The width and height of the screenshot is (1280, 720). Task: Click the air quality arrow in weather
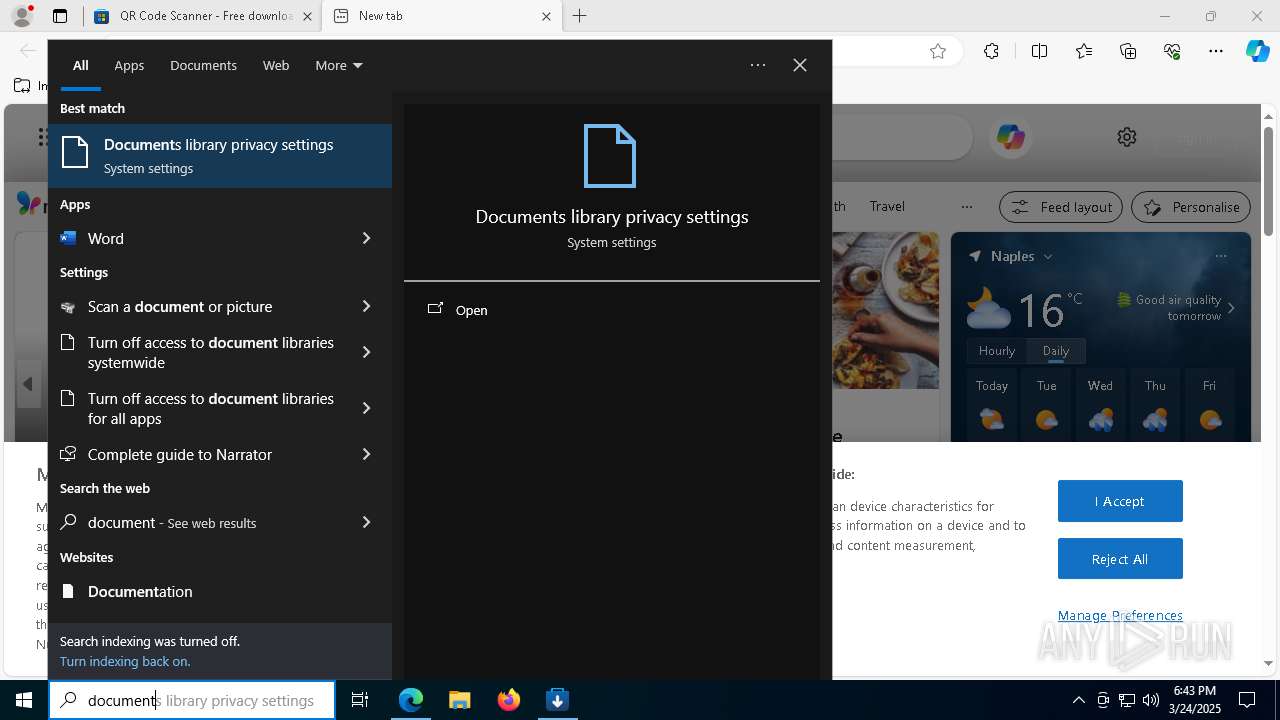(1231, 308)
